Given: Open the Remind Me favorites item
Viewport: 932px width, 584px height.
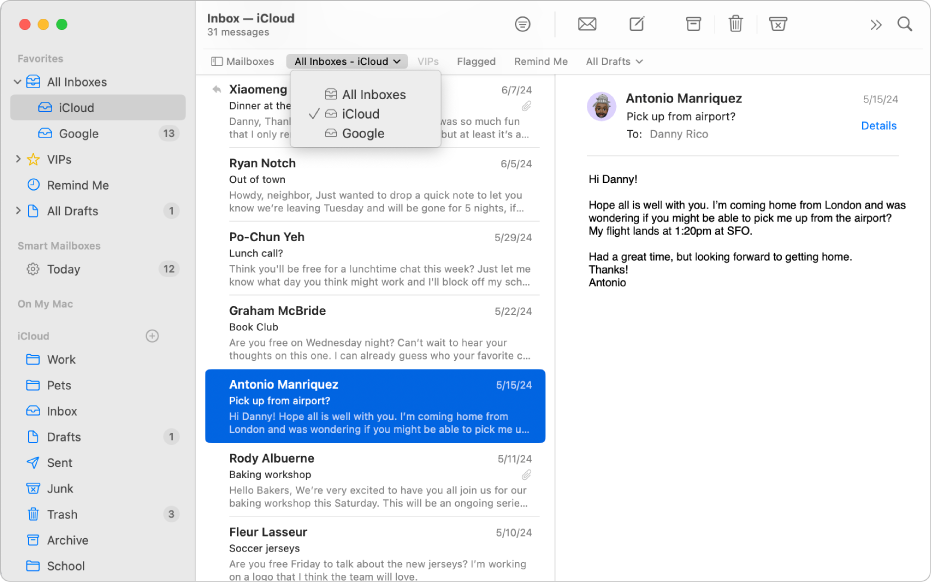Looking at the screenshot, I should click(540, 61).
